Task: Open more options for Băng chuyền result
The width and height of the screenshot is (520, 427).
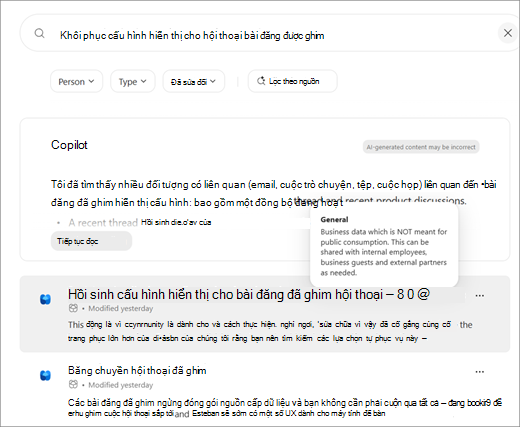Action: click(480, 372)
